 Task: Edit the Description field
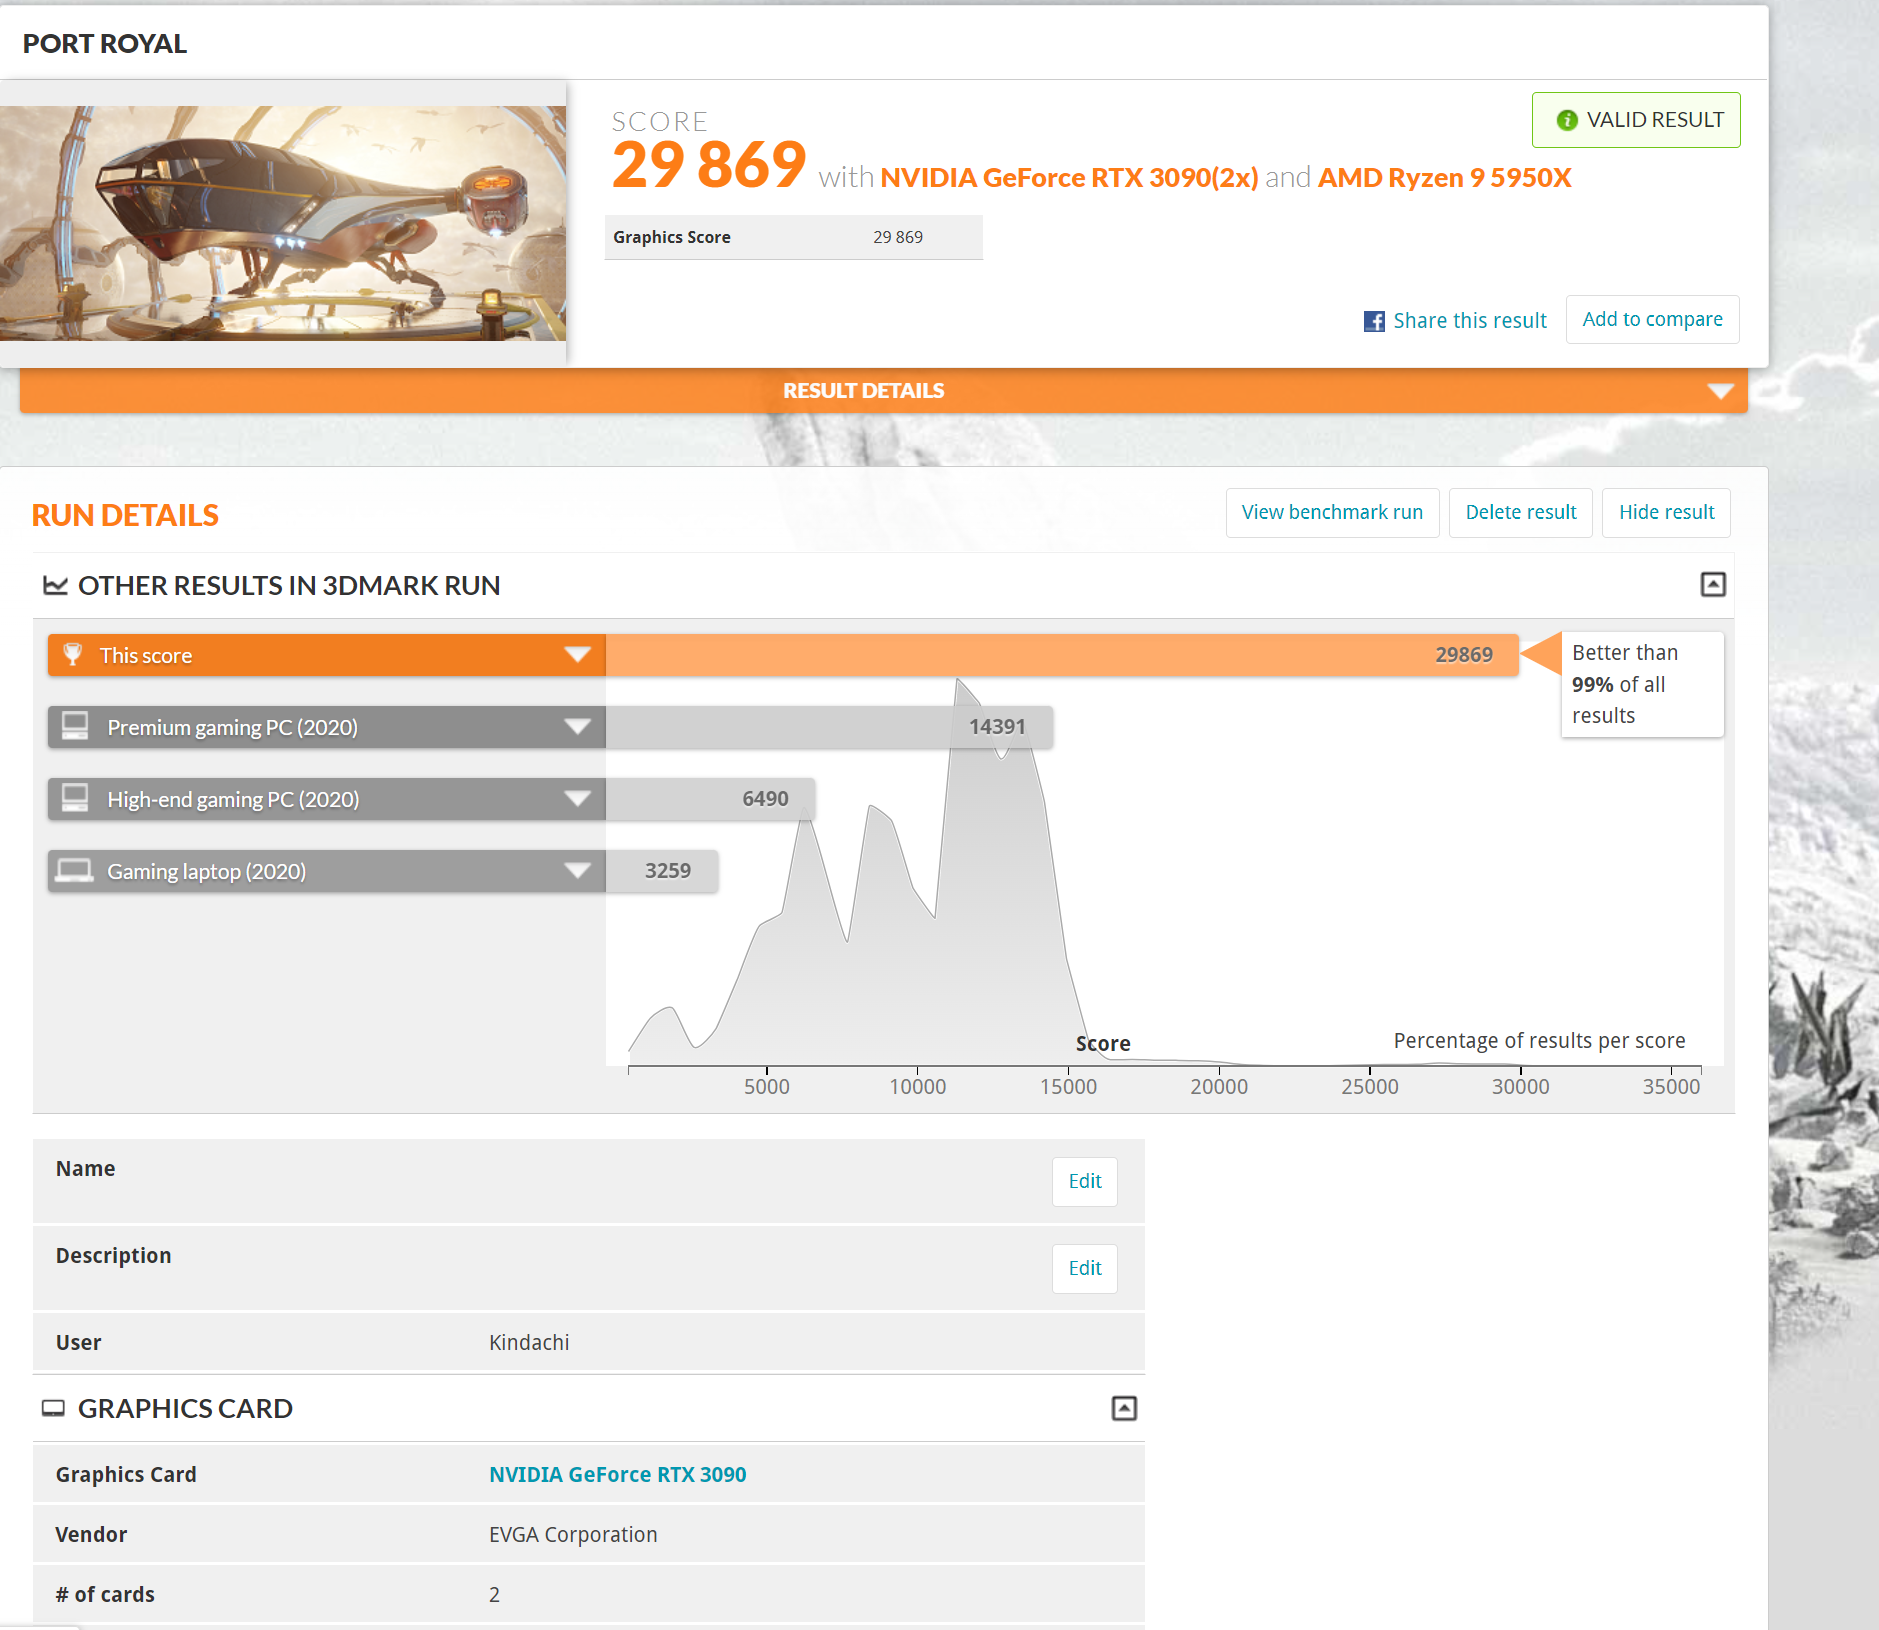(1085, 1269)
